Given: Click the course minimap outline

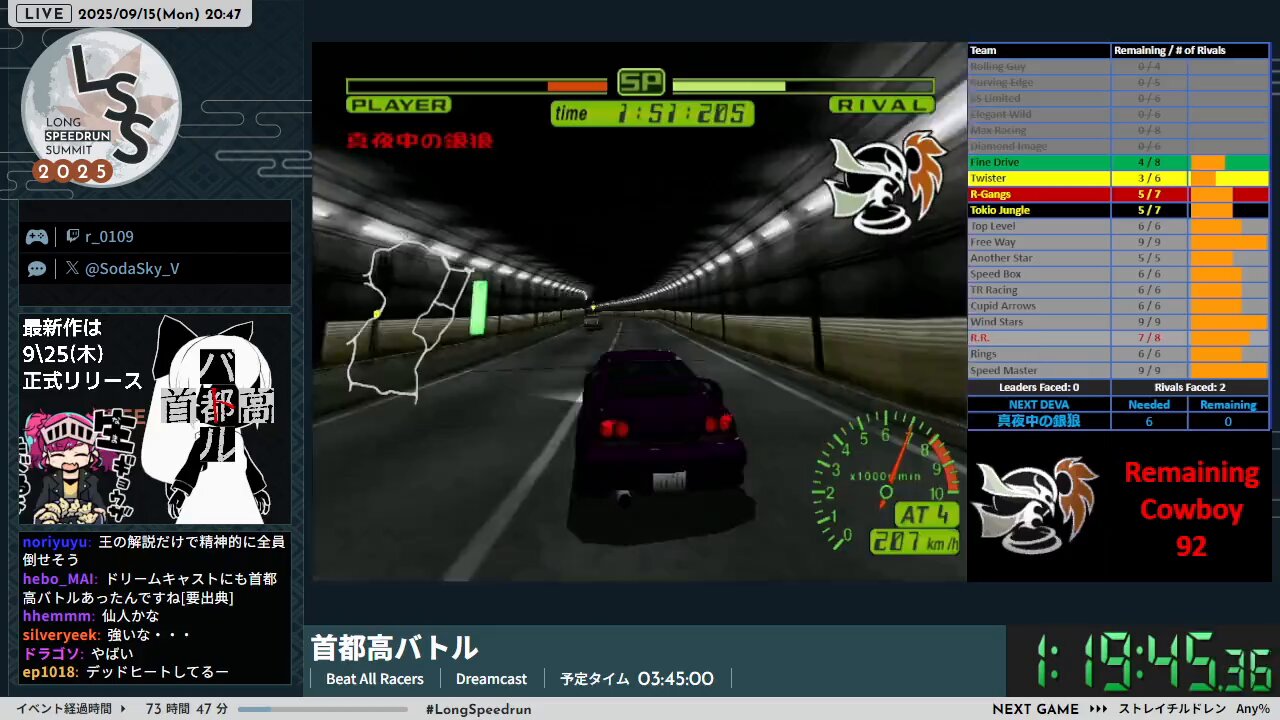Looking at the screenshot, I should point(410,320).
